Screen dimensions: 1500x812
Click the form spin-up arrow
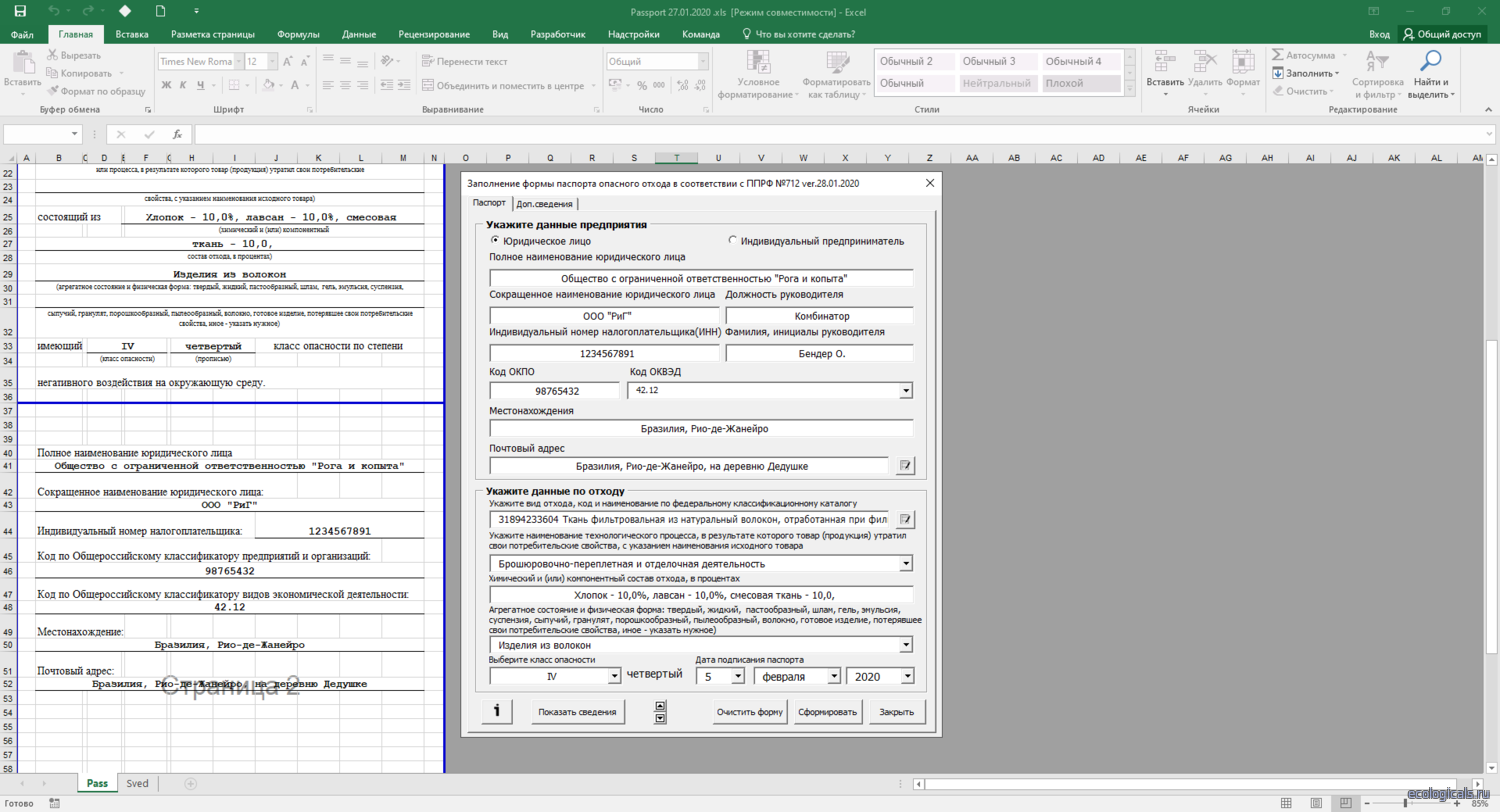coord(659,706)
